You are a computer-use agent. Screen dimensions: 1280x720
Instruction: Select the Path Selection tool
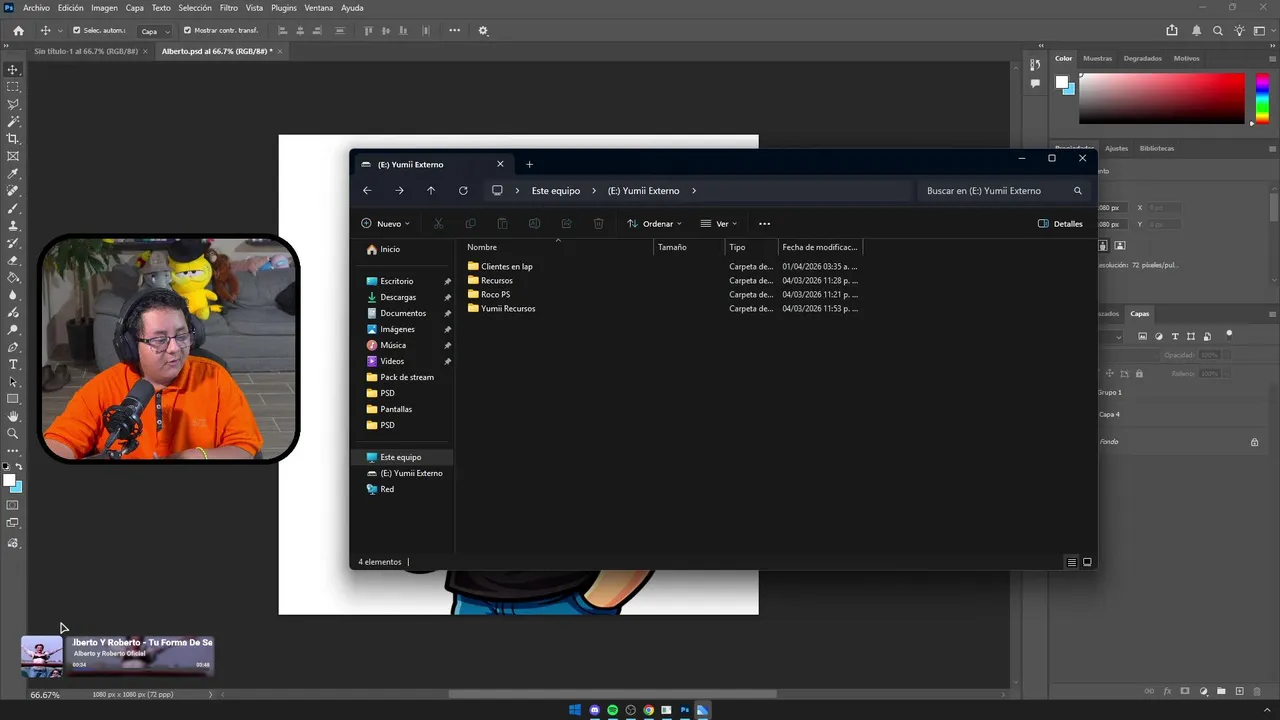click(x=13, y=381)
